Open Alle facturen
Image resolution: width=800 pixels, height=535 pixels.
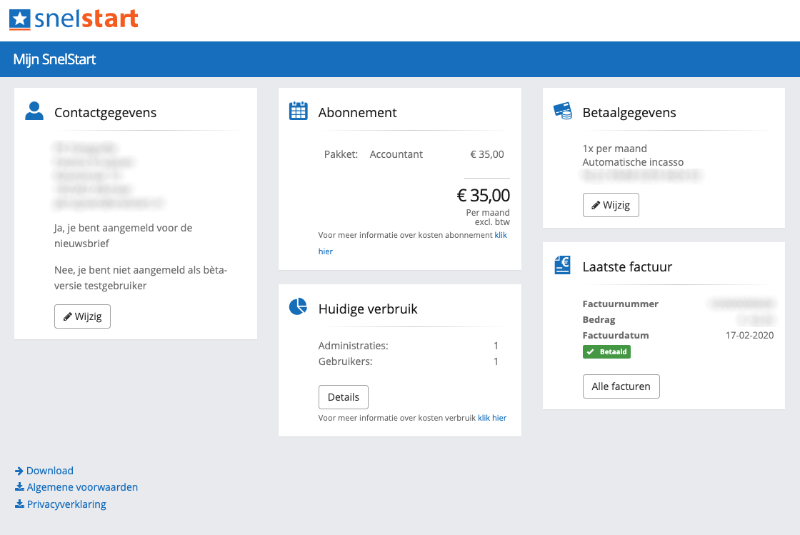coord(621,387)
